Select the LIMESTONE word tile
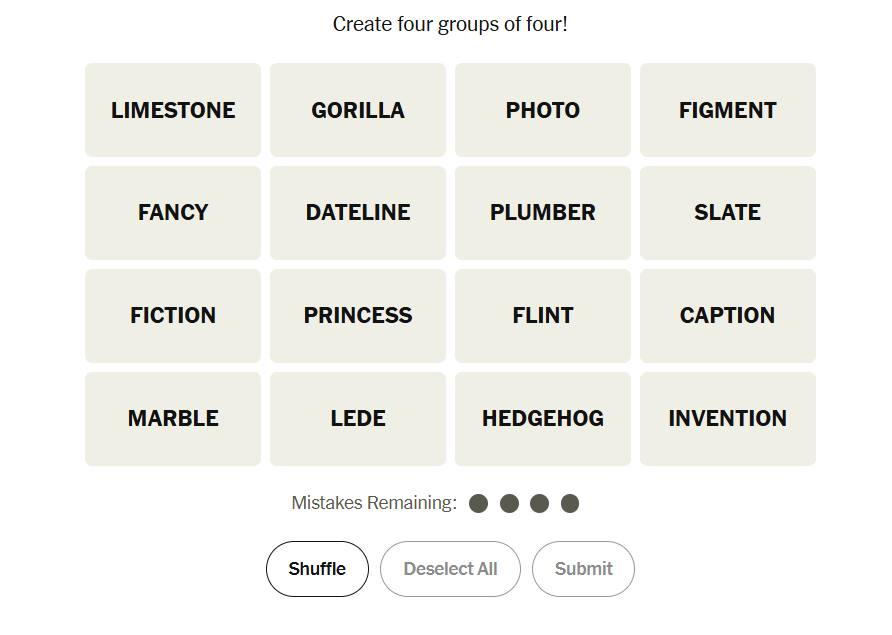Image resolution: width=892 pixels, height=635 pixels. [173, 110]
